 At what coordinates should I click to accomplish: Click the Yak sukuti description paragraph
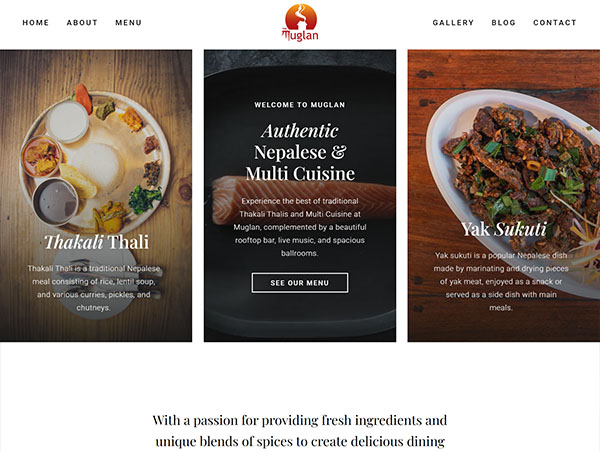(501, 282)
